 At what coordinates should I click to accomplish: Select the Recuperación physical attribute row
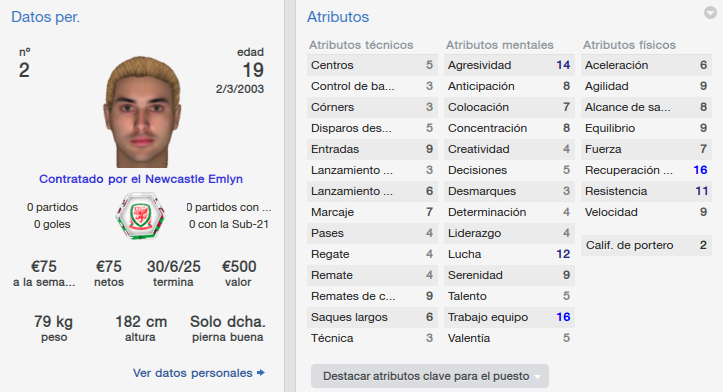(646, 170)
